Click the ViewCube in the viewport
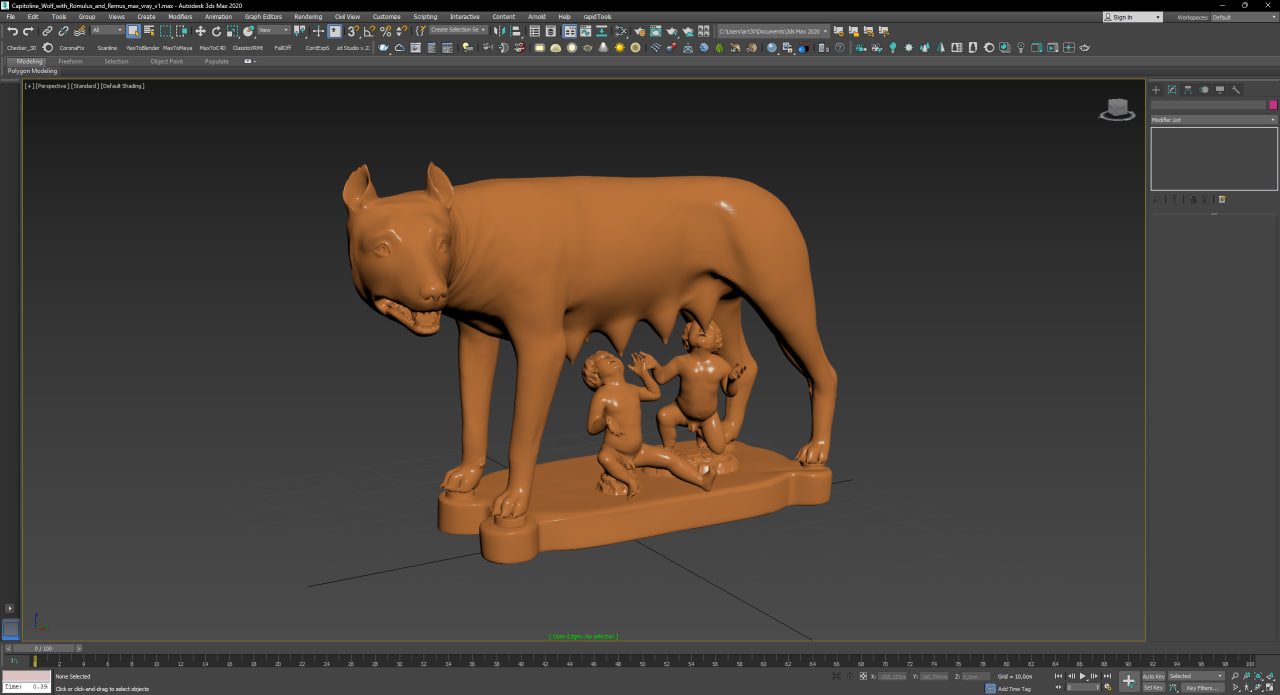 (1117, 109)
